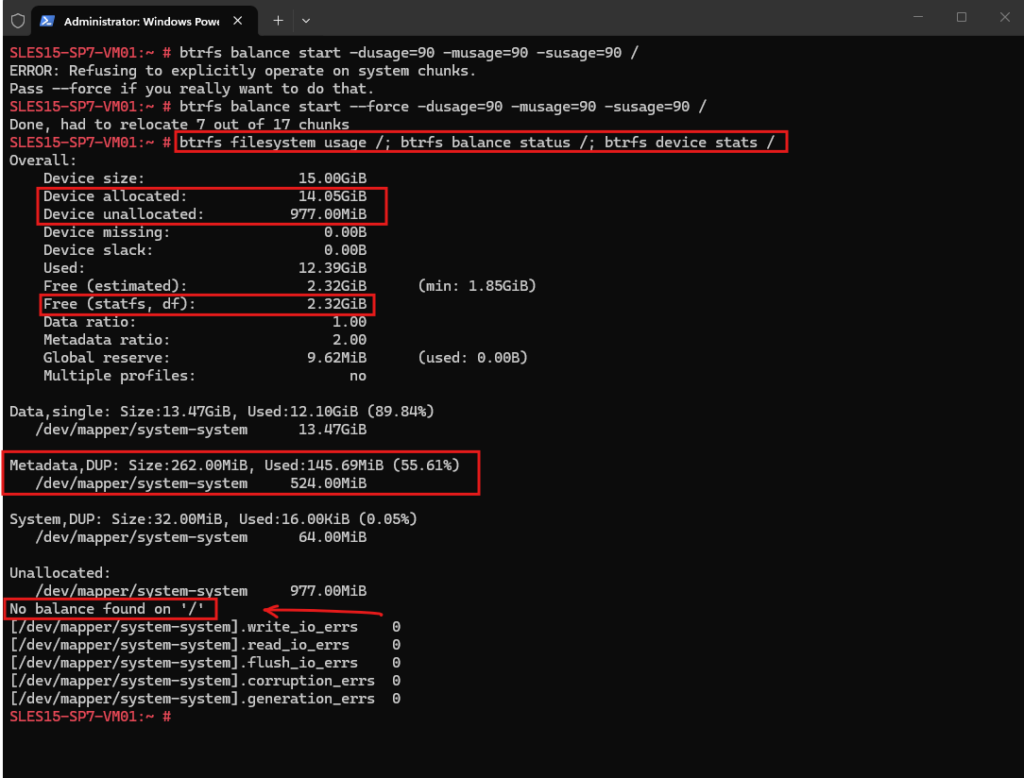The width and height of the screenshot is (1024, 778).
Task: Click the Device unallocated 977.00MiB line
Action: coord(205,214)
